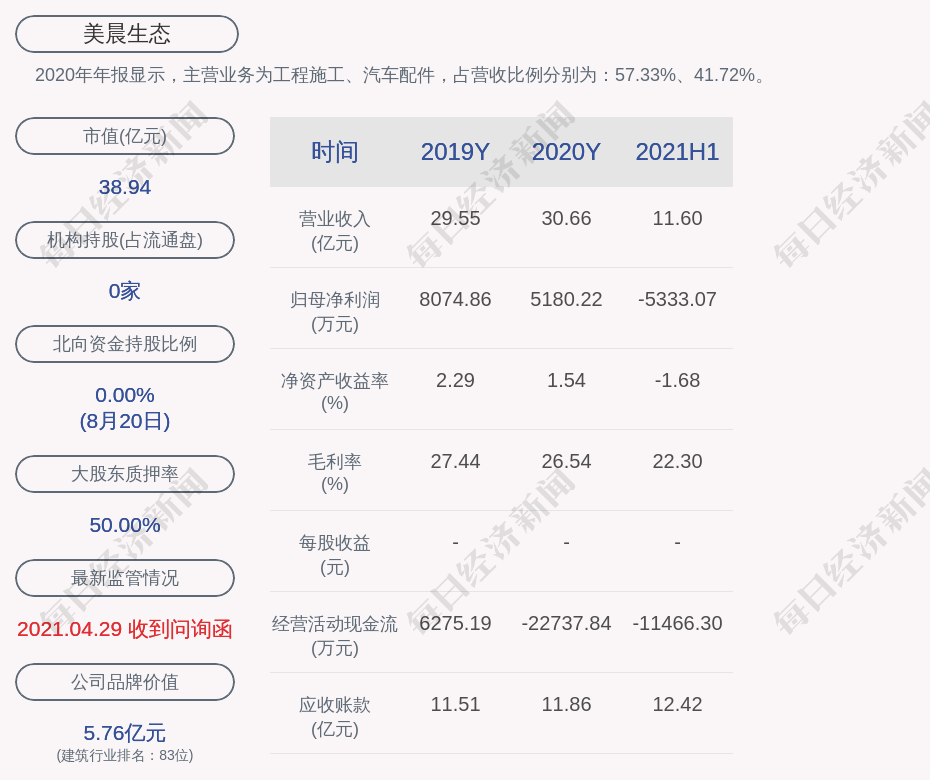This screenshot has height=780, width=930.
Task: Click the 机构持股(占流通盘) label
Action: 125,240
